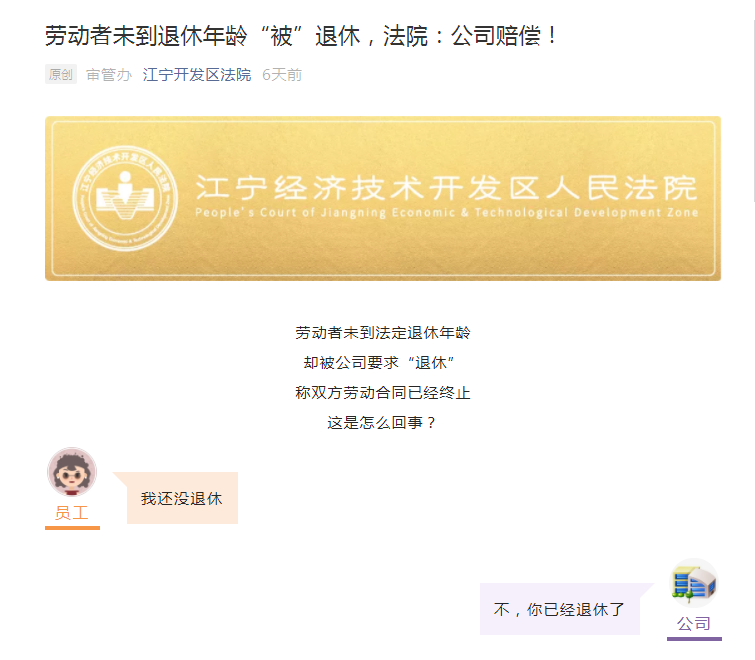Click the line 这是怎么回事？

[383, 422]
